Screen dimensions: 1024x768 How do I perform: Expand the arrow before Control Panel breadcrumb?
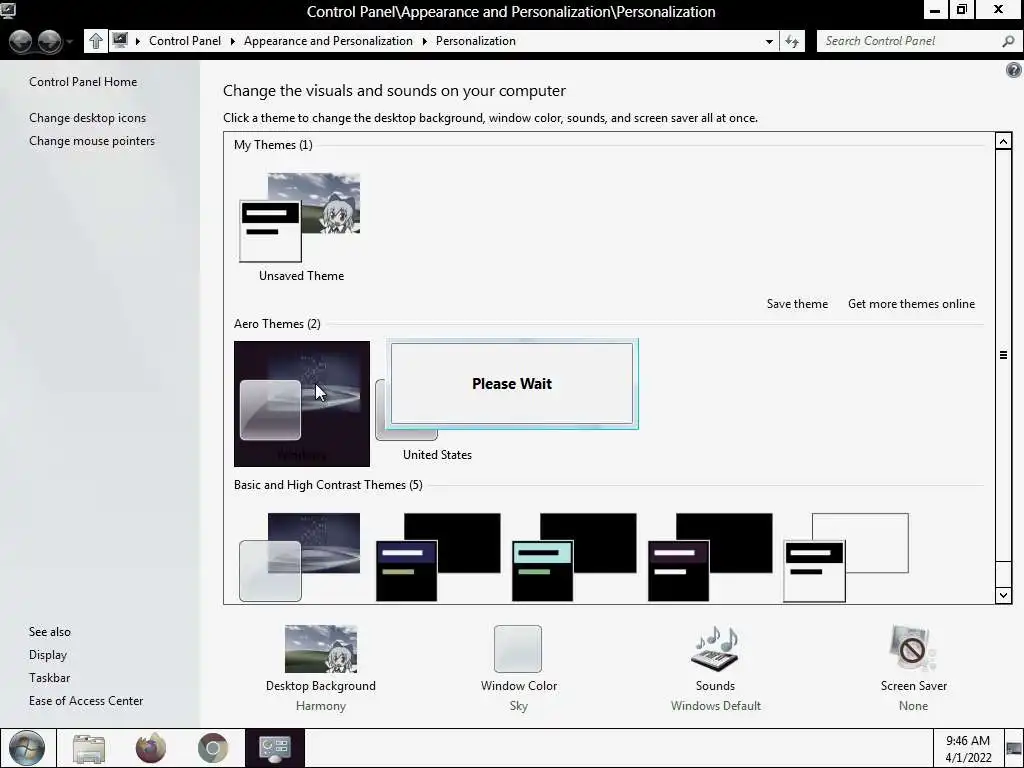pyautogui.click(x=138, y=41)
